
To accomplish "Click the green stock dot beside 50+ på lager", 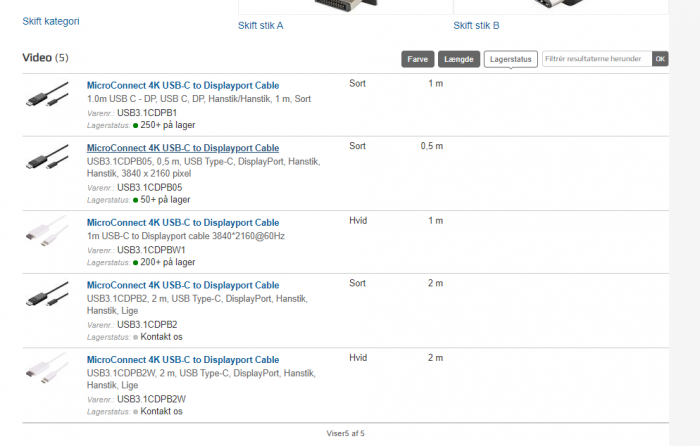I will 135,200.
